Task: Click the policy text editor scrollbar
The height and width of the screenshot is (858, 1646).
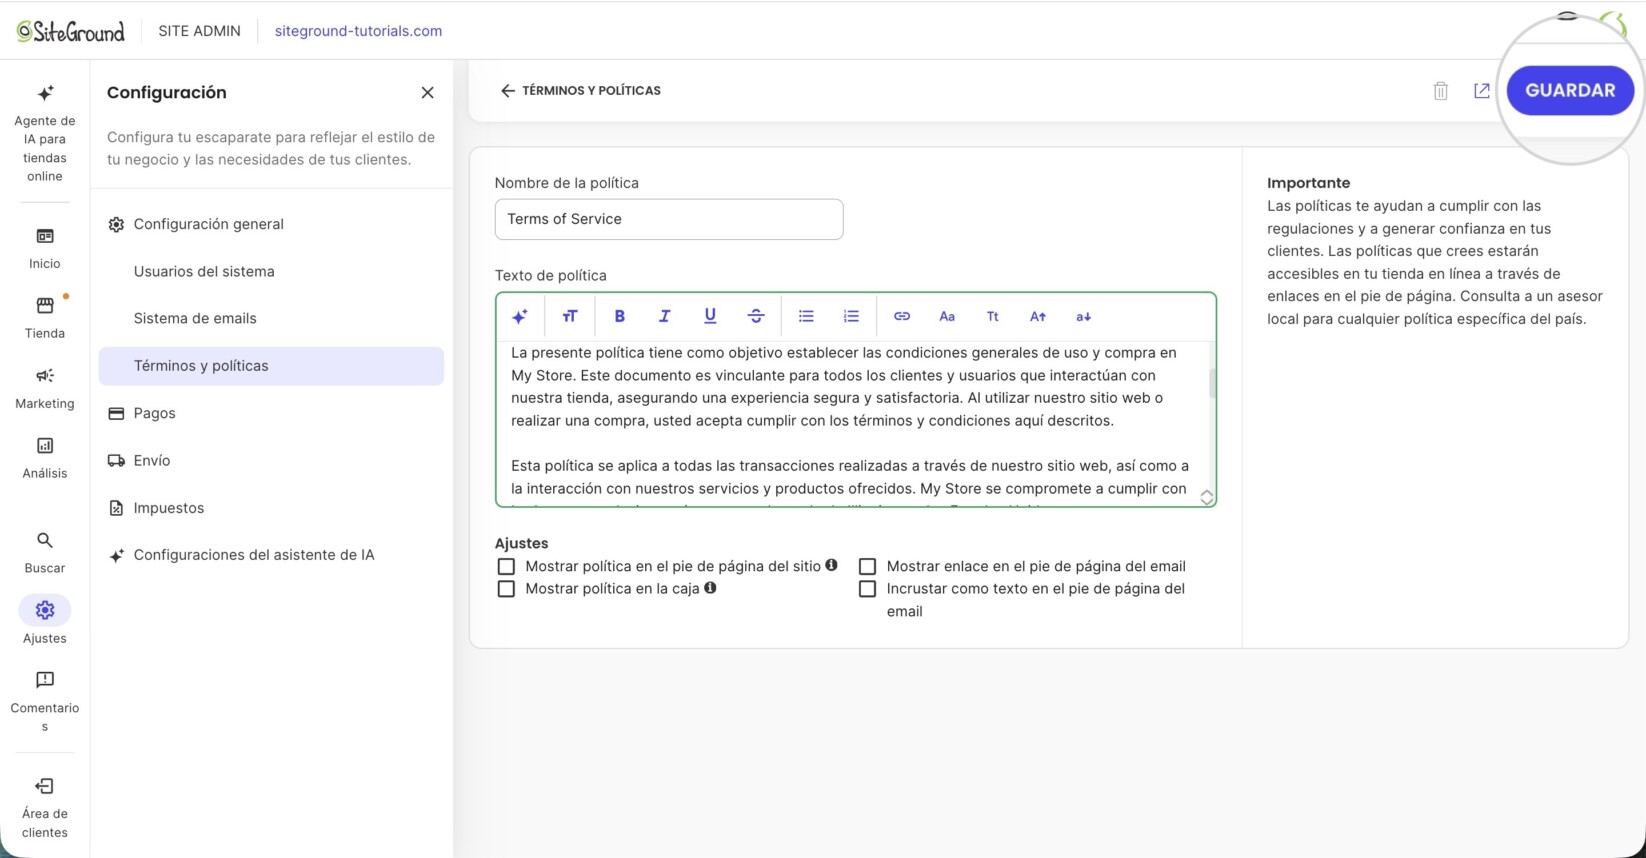Action: coord(1212,384)
